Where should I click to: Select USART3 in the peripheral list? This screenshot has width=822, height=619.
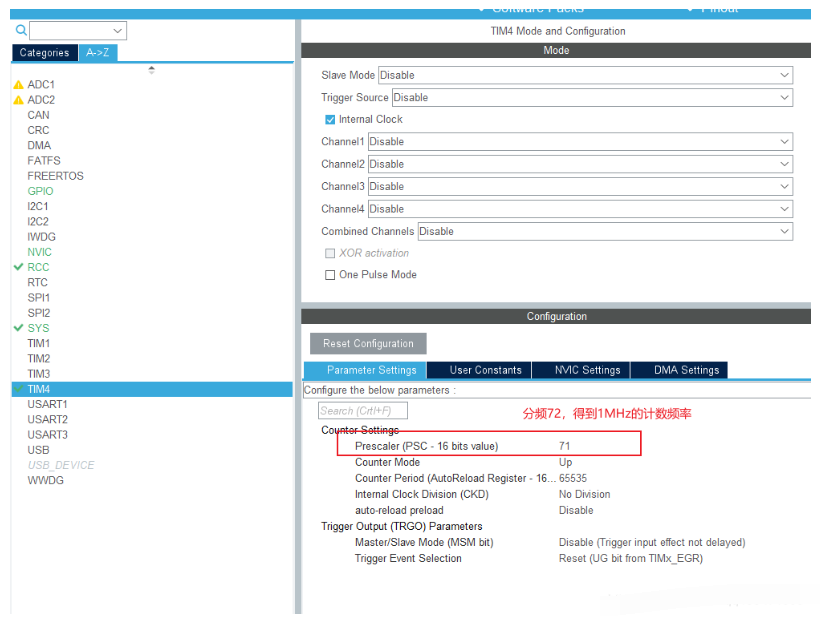click(48, 435)
